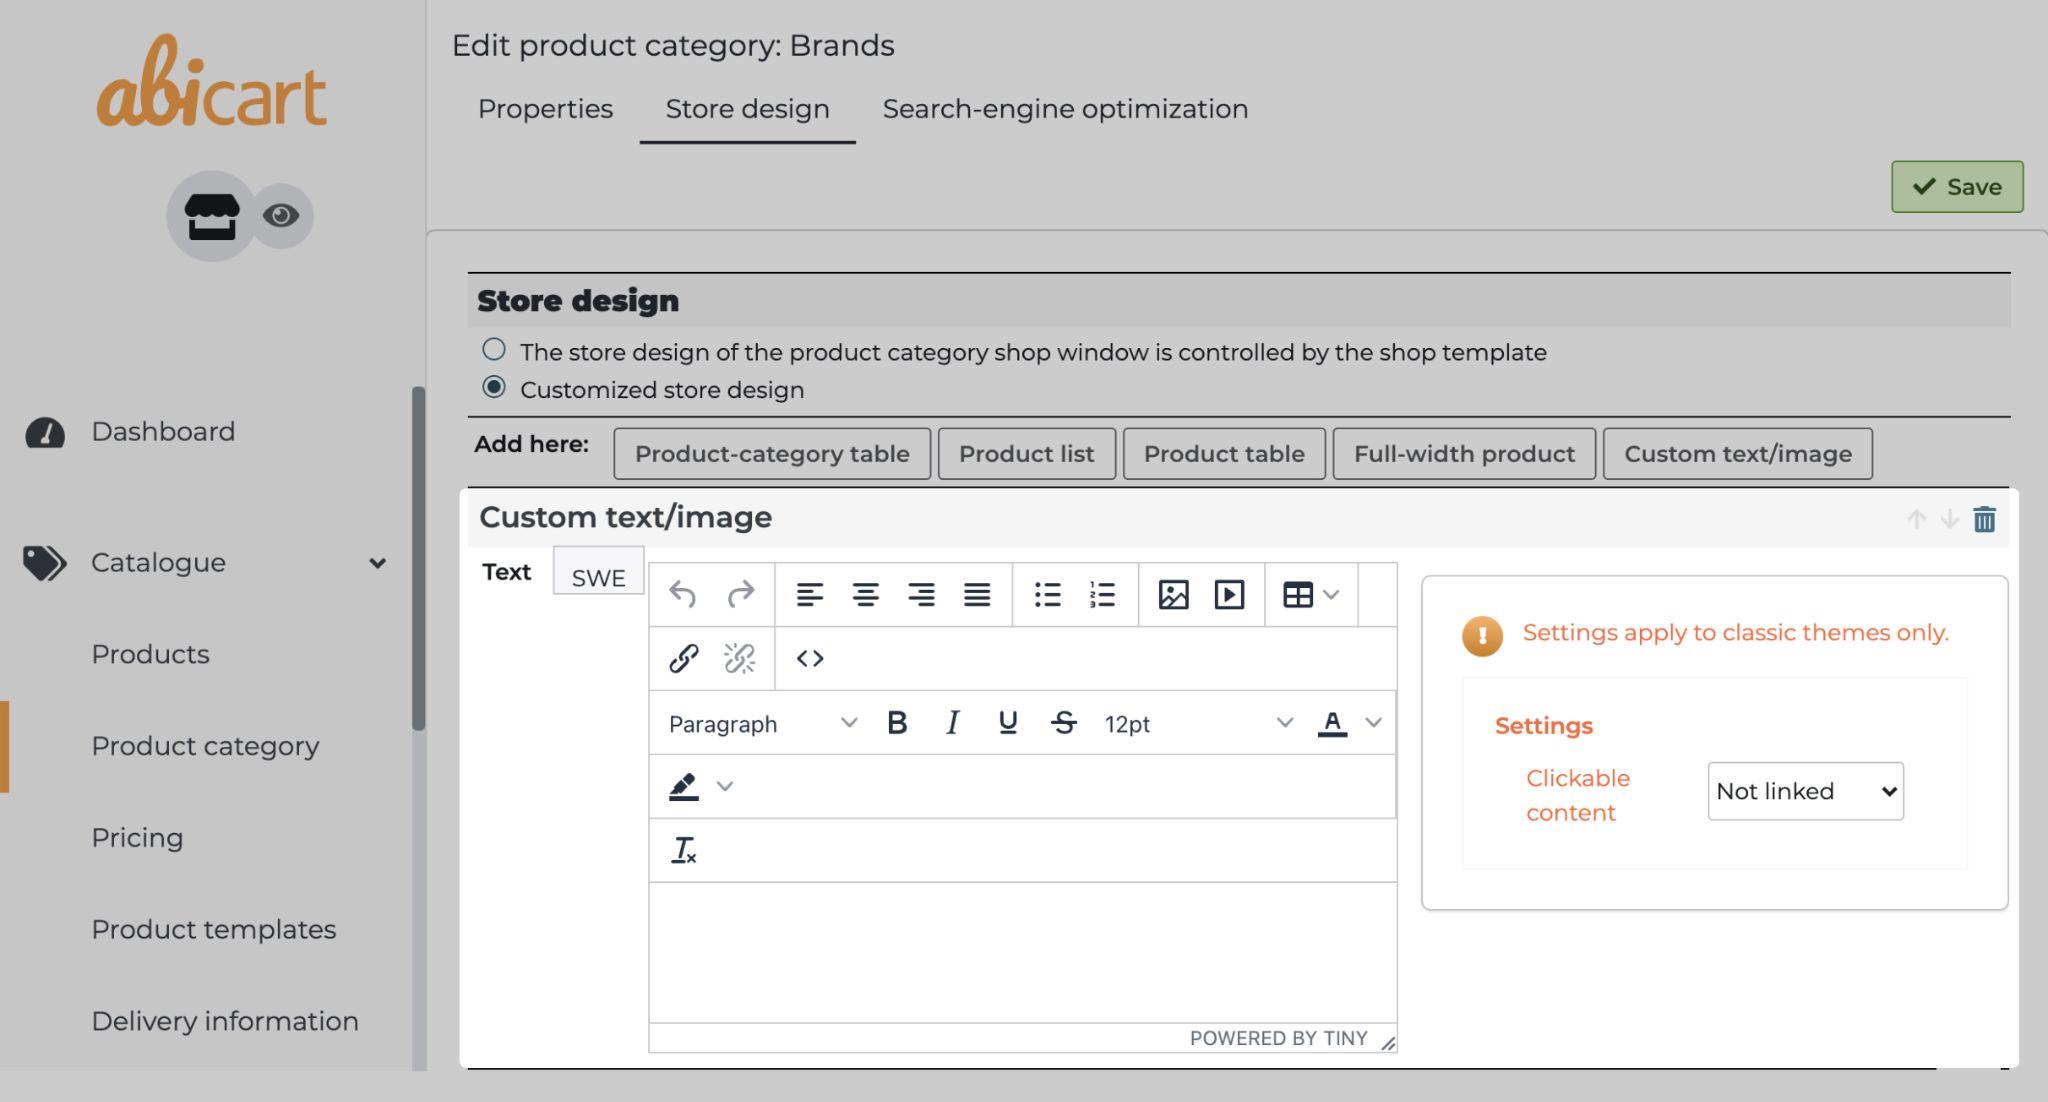This screenshot has width=2048, height=1102.
Task: Open the Search-engine optimization tab
Action: point(1065,109)
